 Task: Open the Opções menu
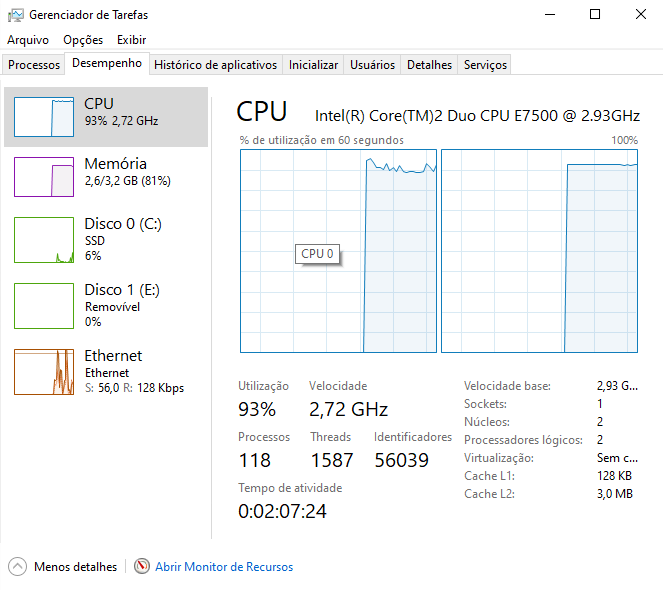83,40
